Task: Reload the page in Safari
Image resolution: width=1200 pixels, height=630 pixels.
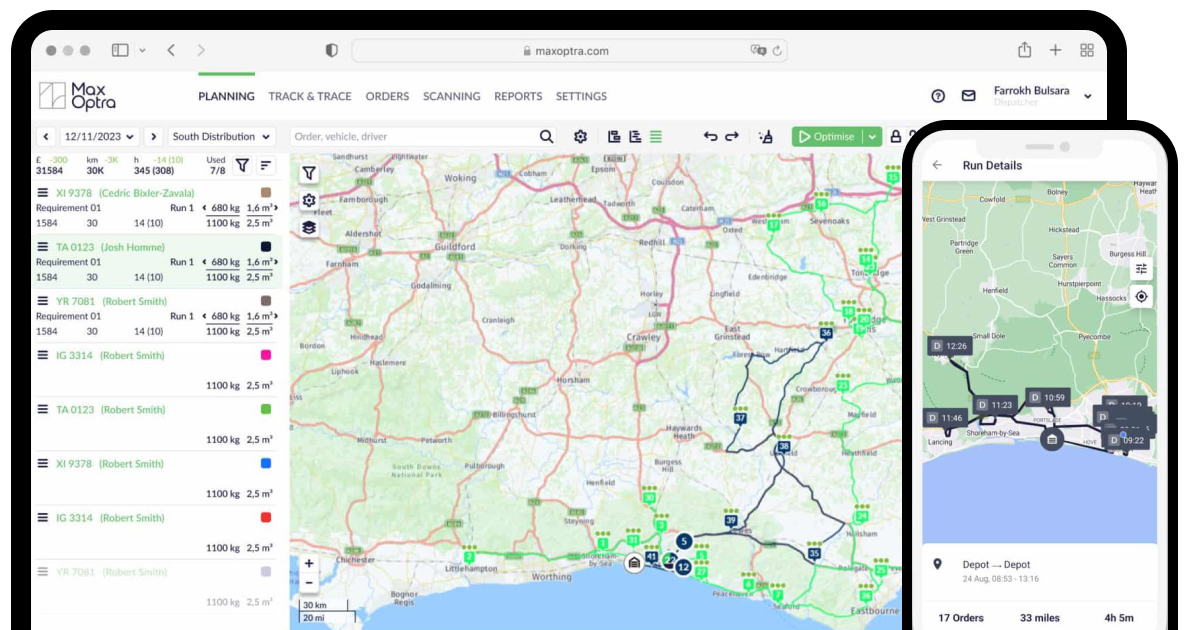Action: (x=777, y=51)
